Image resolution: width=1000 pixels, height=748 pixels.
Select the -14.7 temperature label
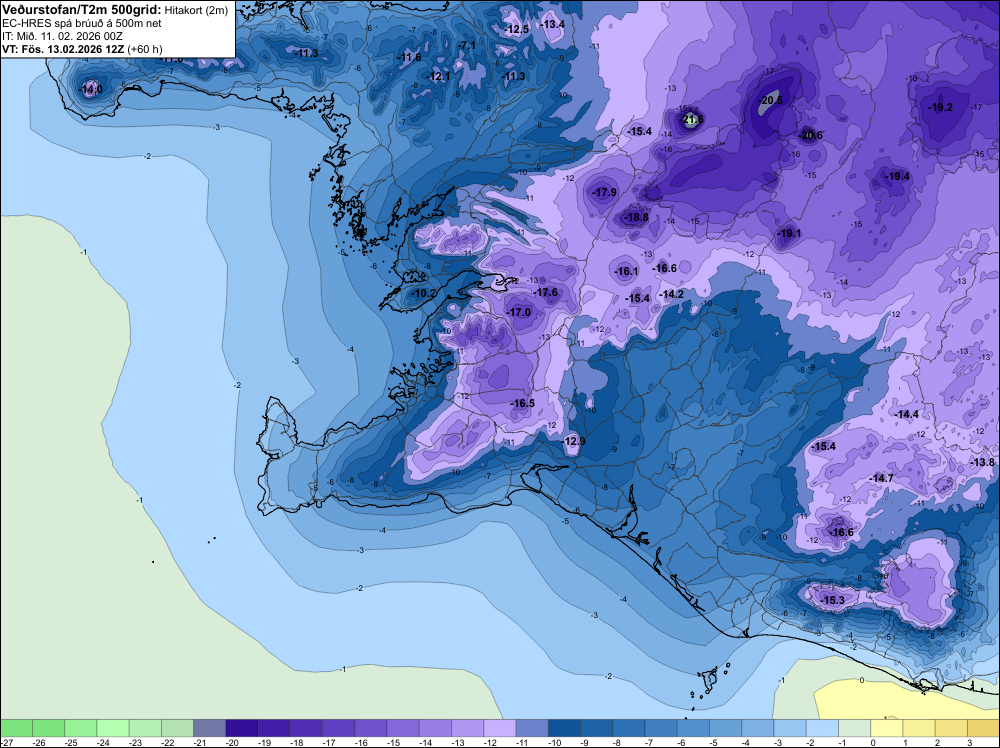pos(882,478)
